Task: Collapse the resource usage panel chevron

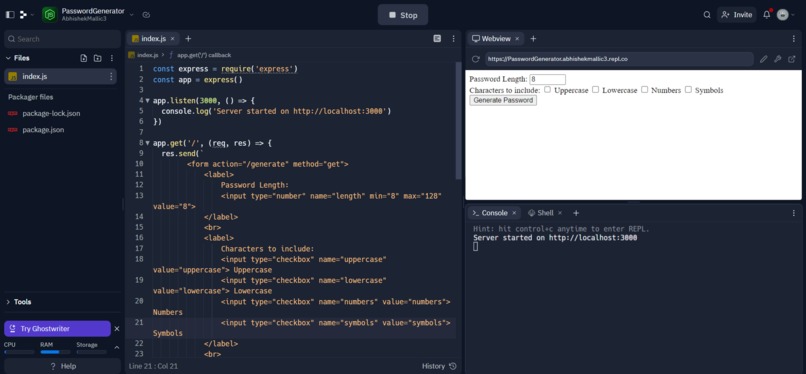Action: (117, 348)
